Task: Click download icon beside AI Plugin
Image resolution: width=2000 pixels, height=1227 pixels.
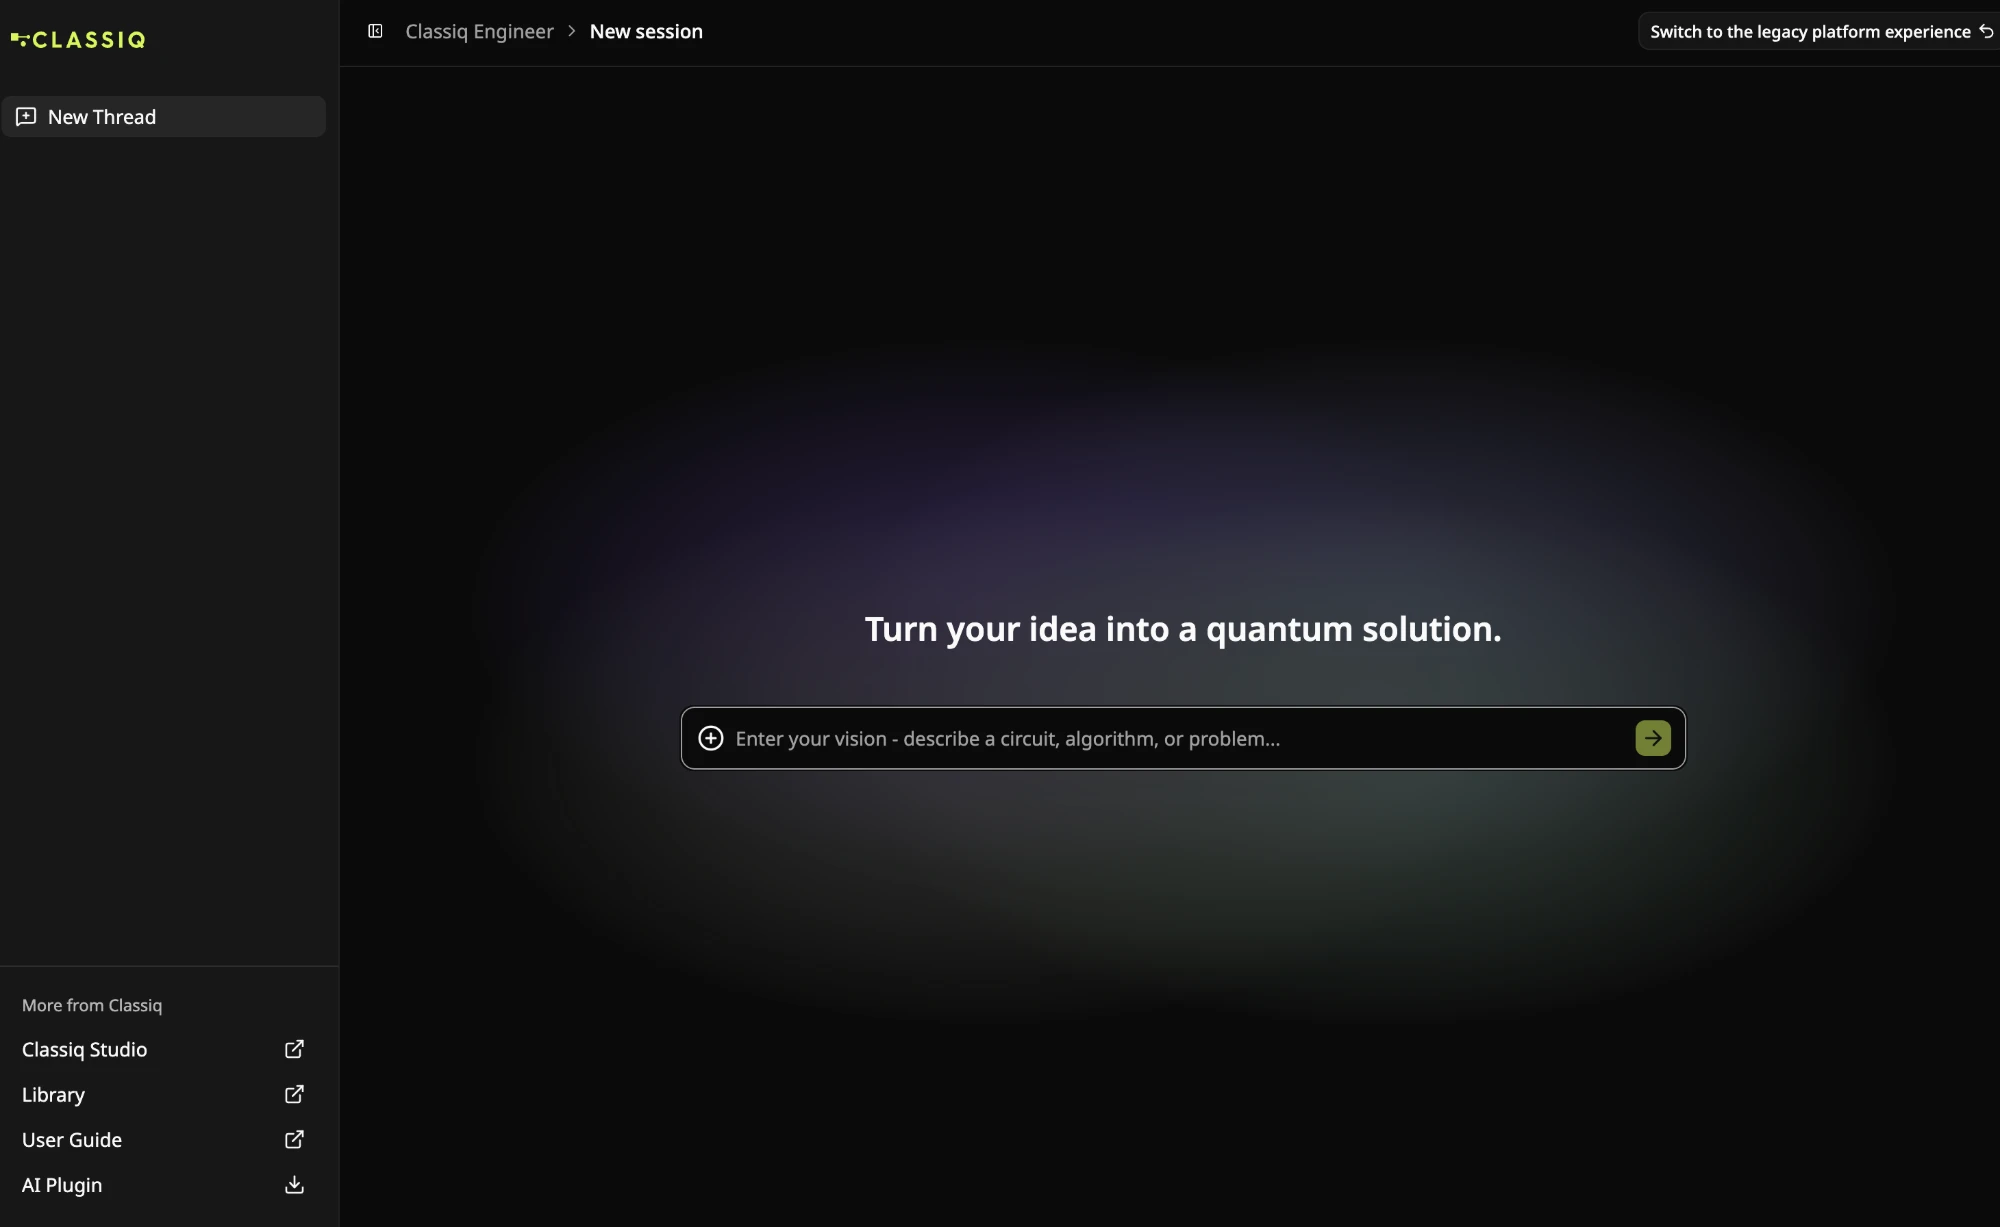Action: (x=294, y=1185)
